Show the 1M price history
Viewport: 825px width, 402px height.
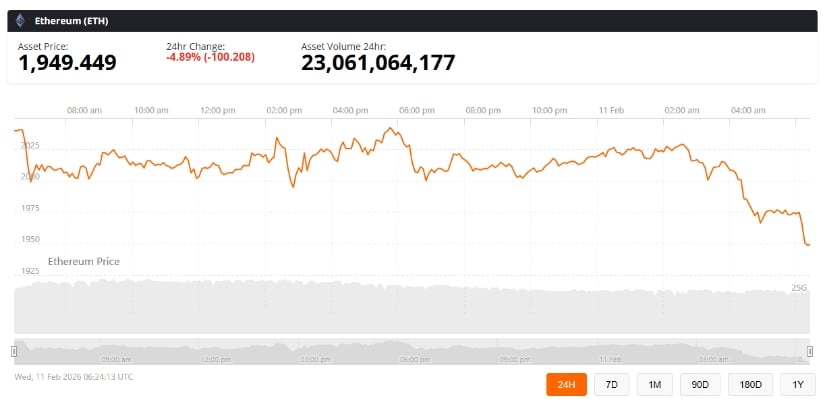coord(654,384)
